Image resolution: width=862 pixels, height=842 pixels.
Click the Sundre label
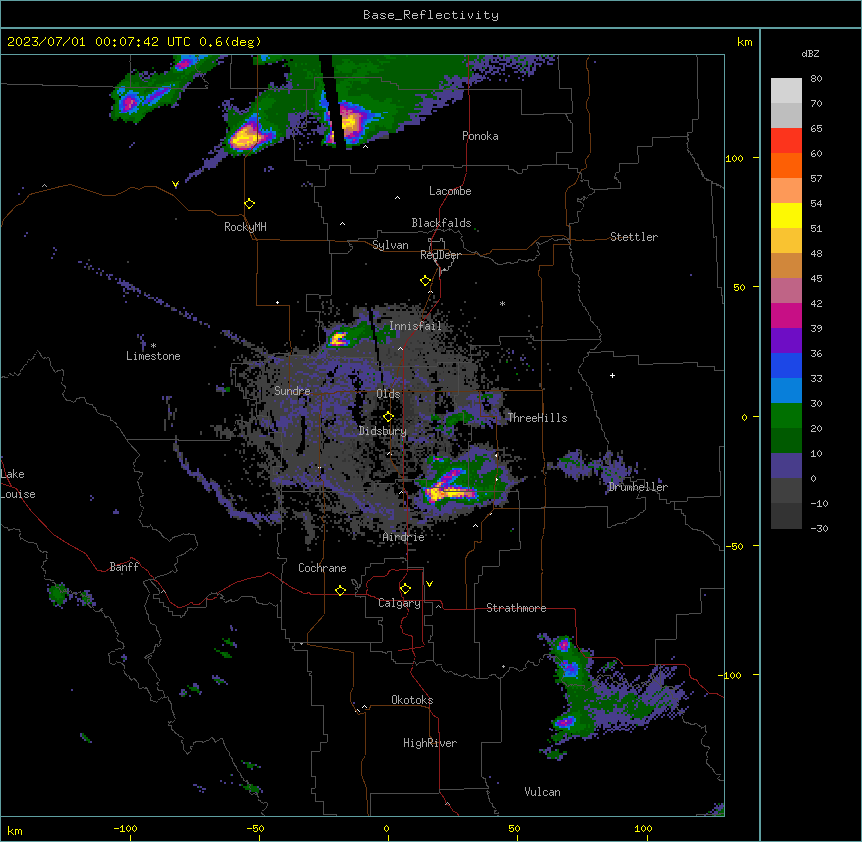[292, 391]
